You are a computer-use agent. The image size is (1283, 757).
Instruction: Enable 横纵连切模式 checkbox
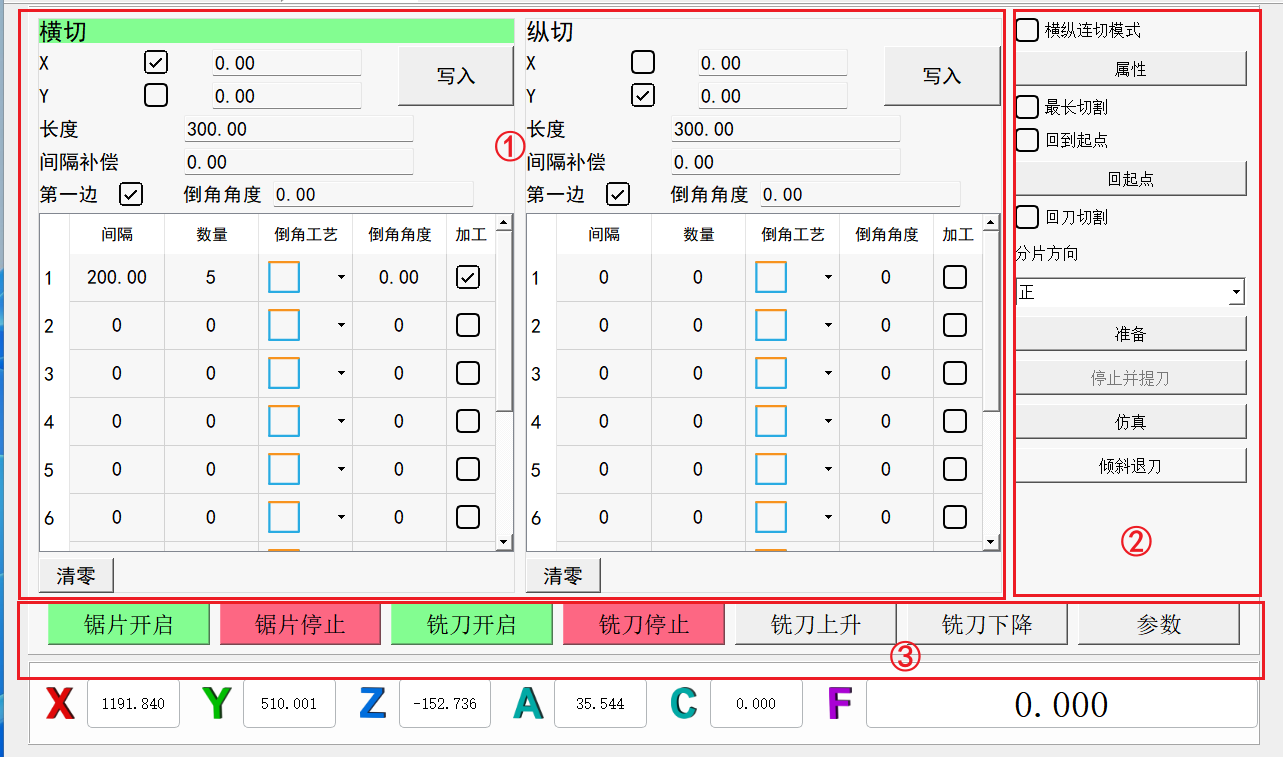(1027, 31)
